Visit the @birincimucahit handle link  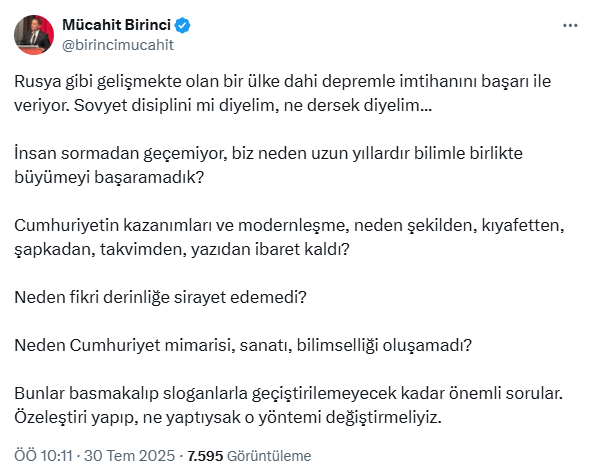117,45
